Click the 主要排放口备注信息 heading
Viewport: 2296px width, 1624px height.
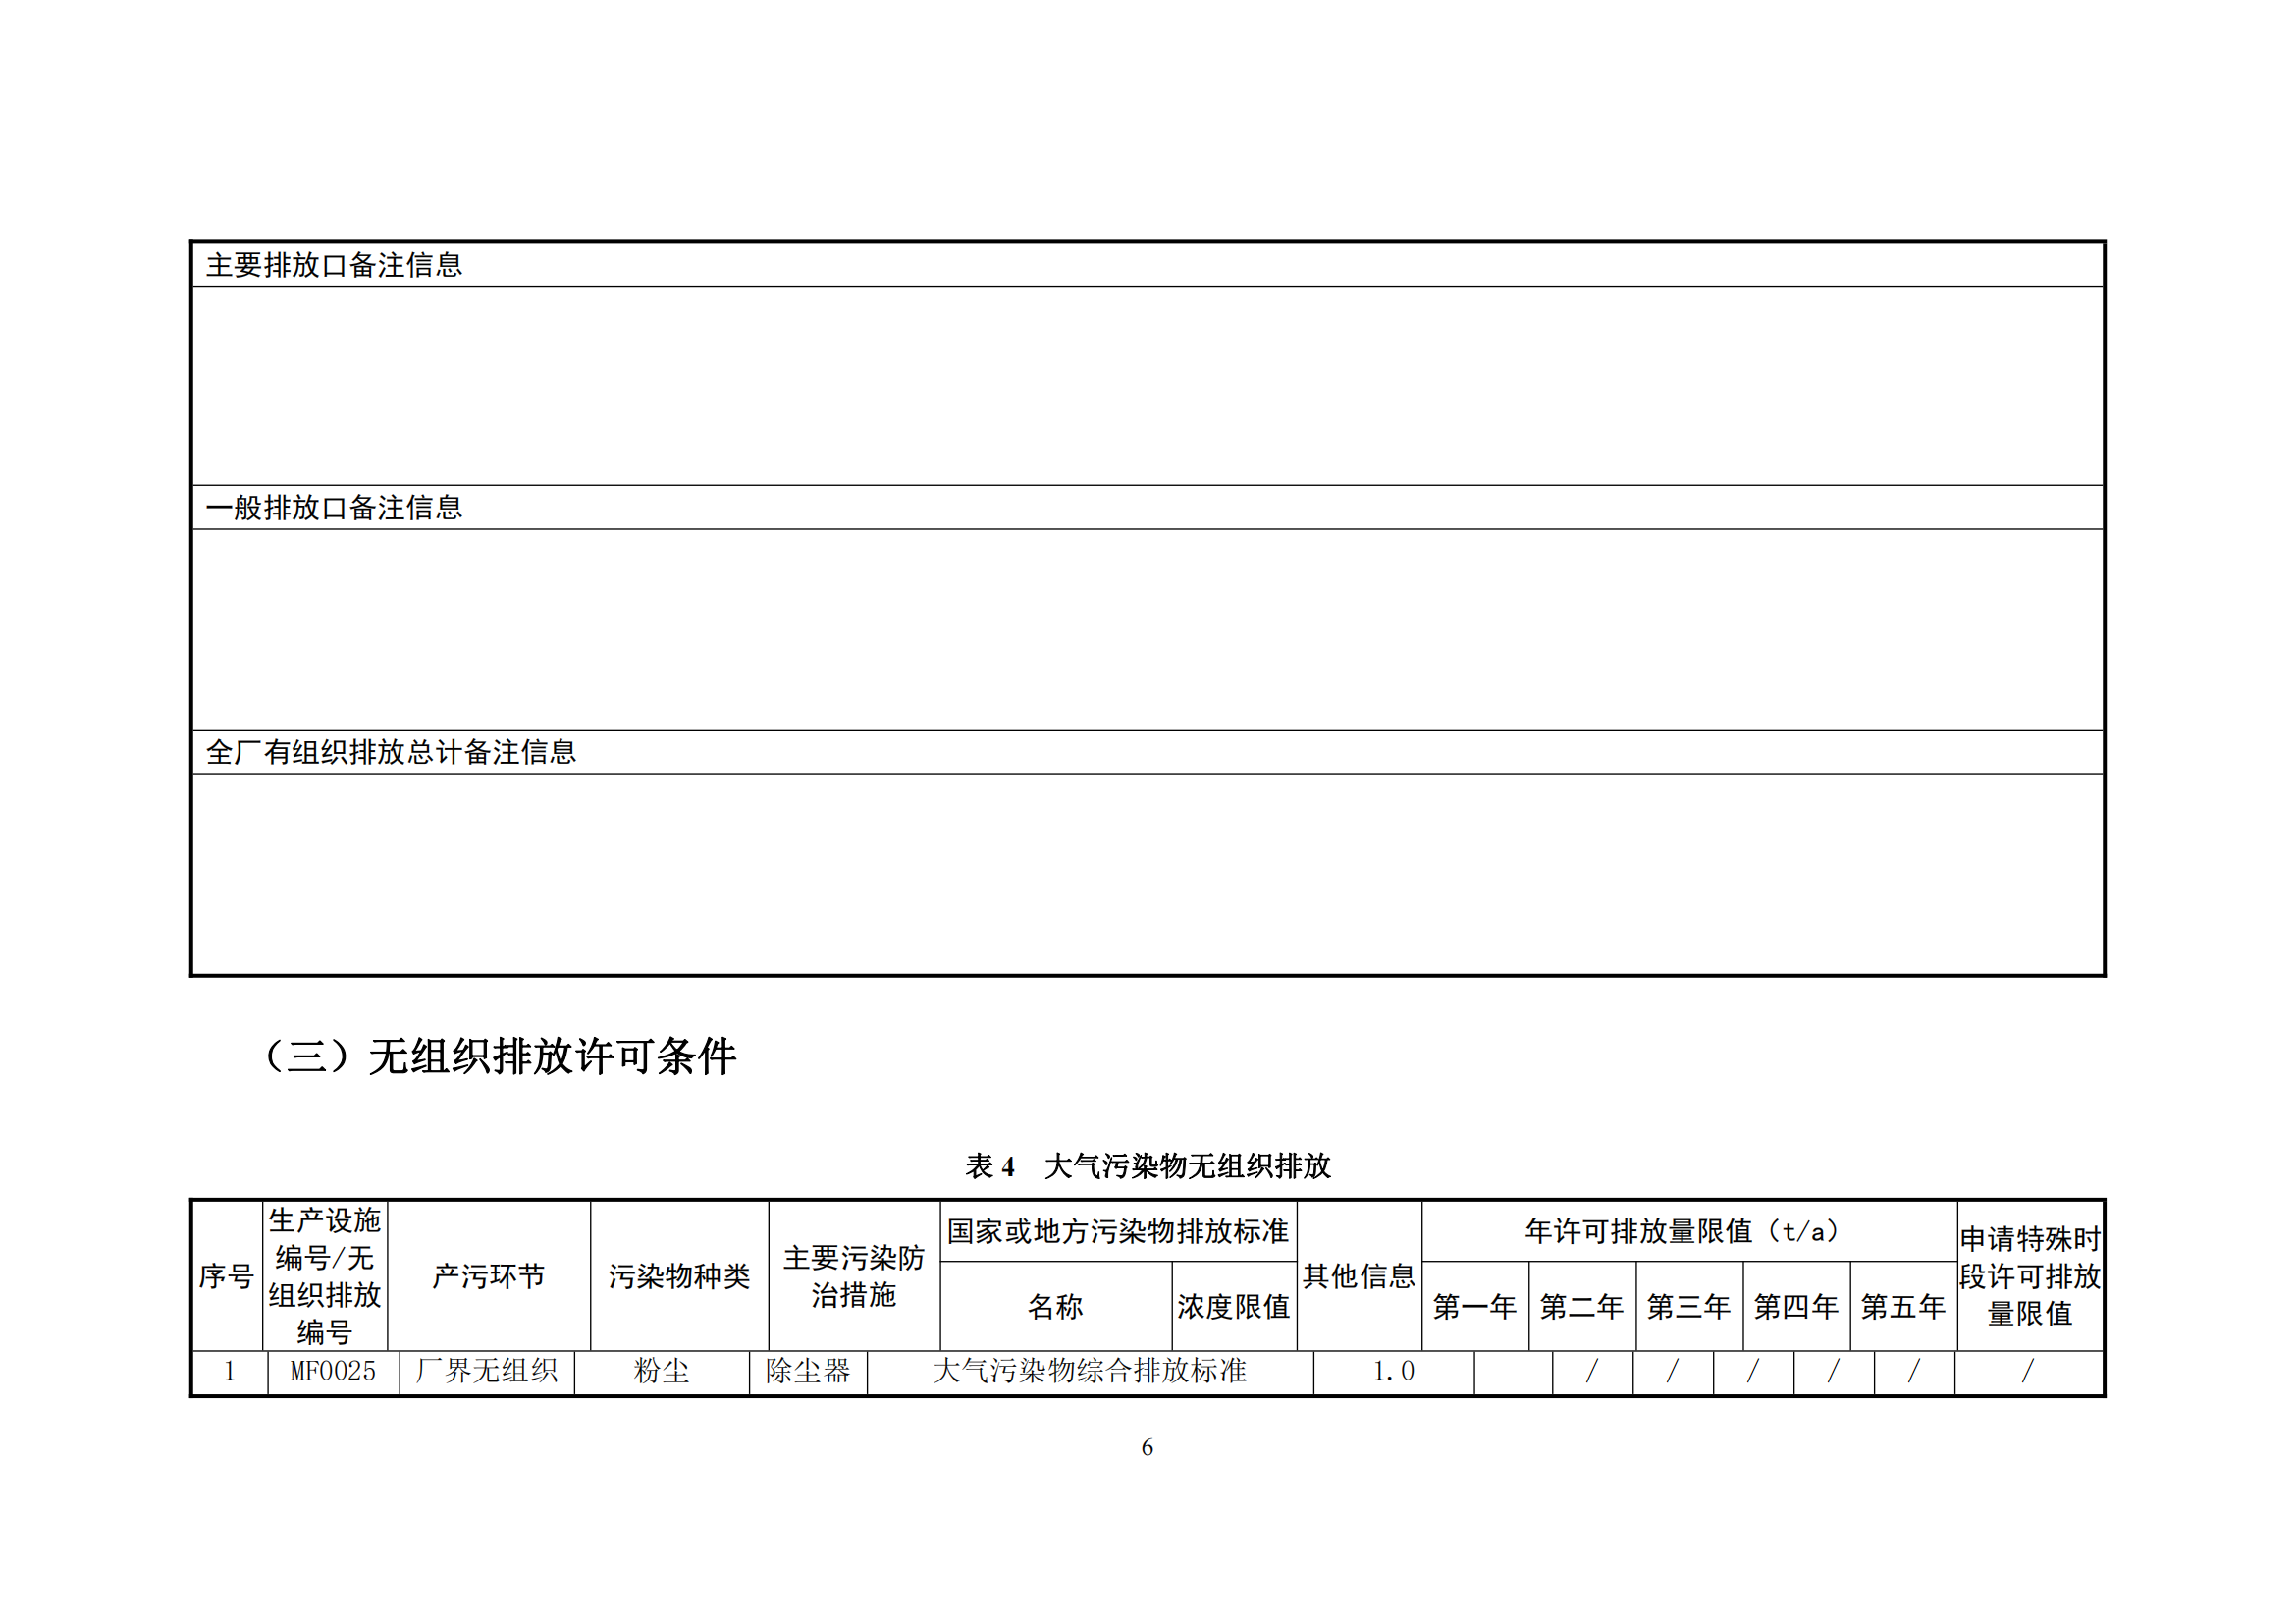[334, 265]
